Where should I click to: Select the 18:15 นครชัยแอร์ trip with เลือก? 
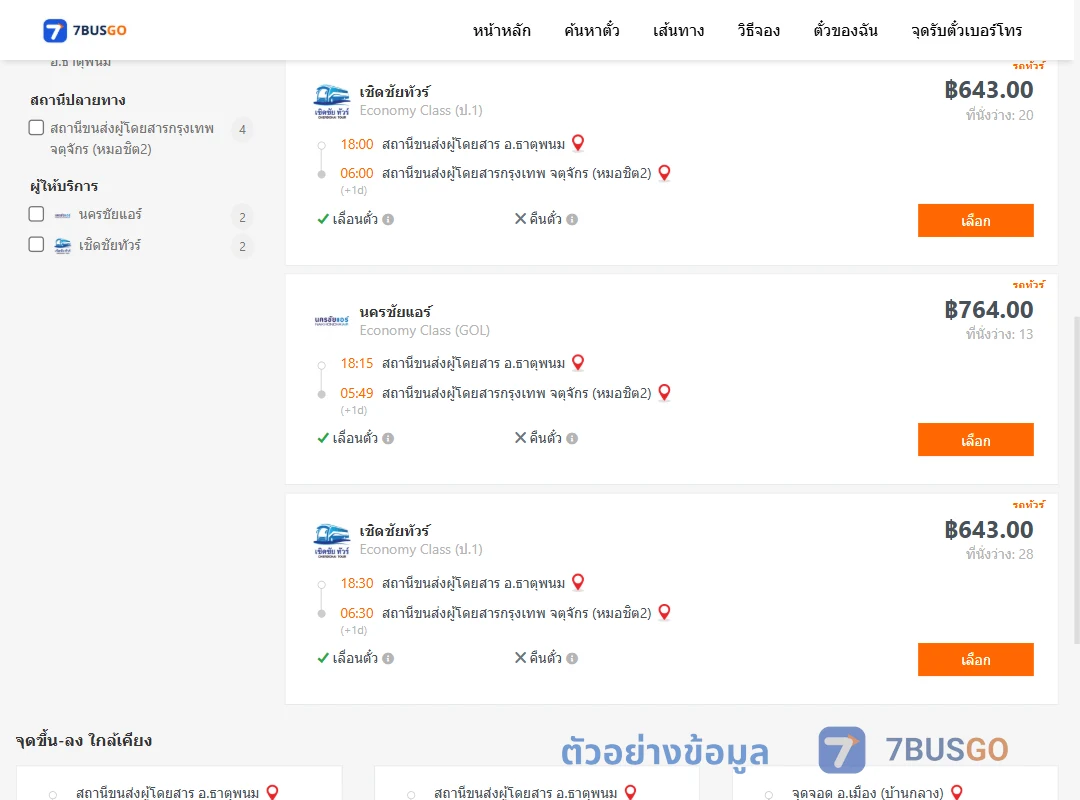pos(975,440)
